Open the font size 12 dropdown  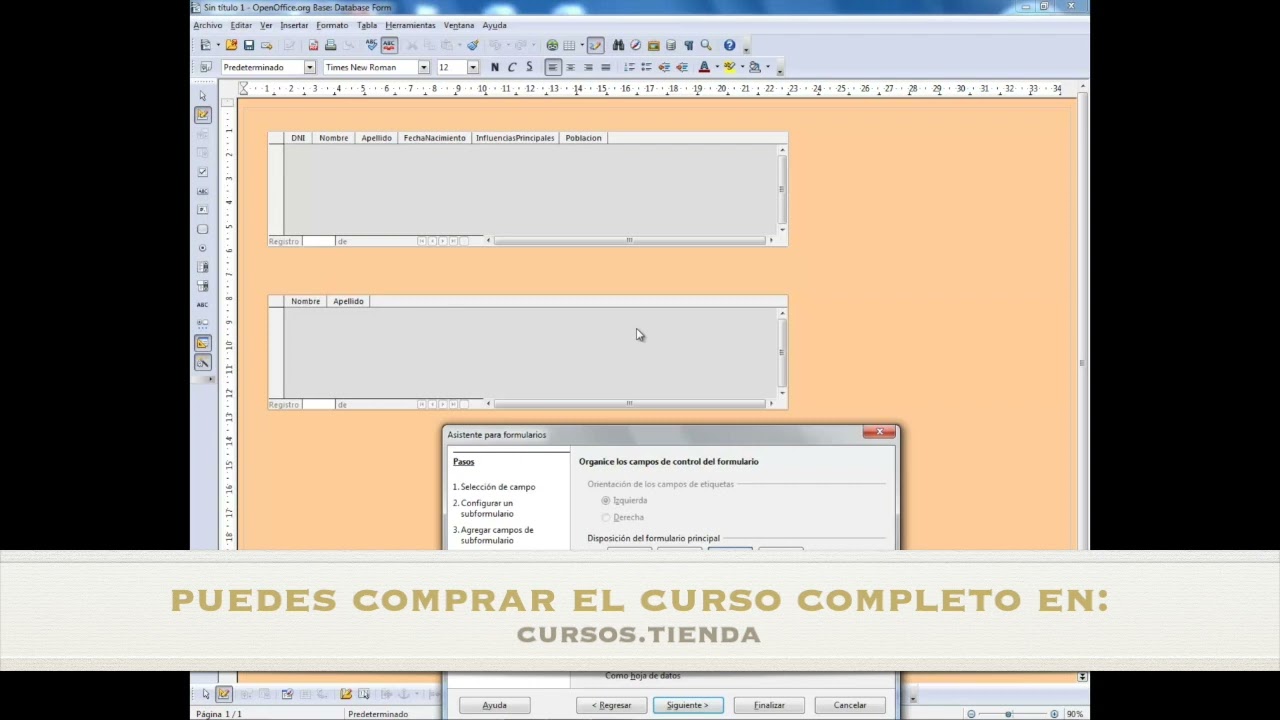click(x=473, y=67)
